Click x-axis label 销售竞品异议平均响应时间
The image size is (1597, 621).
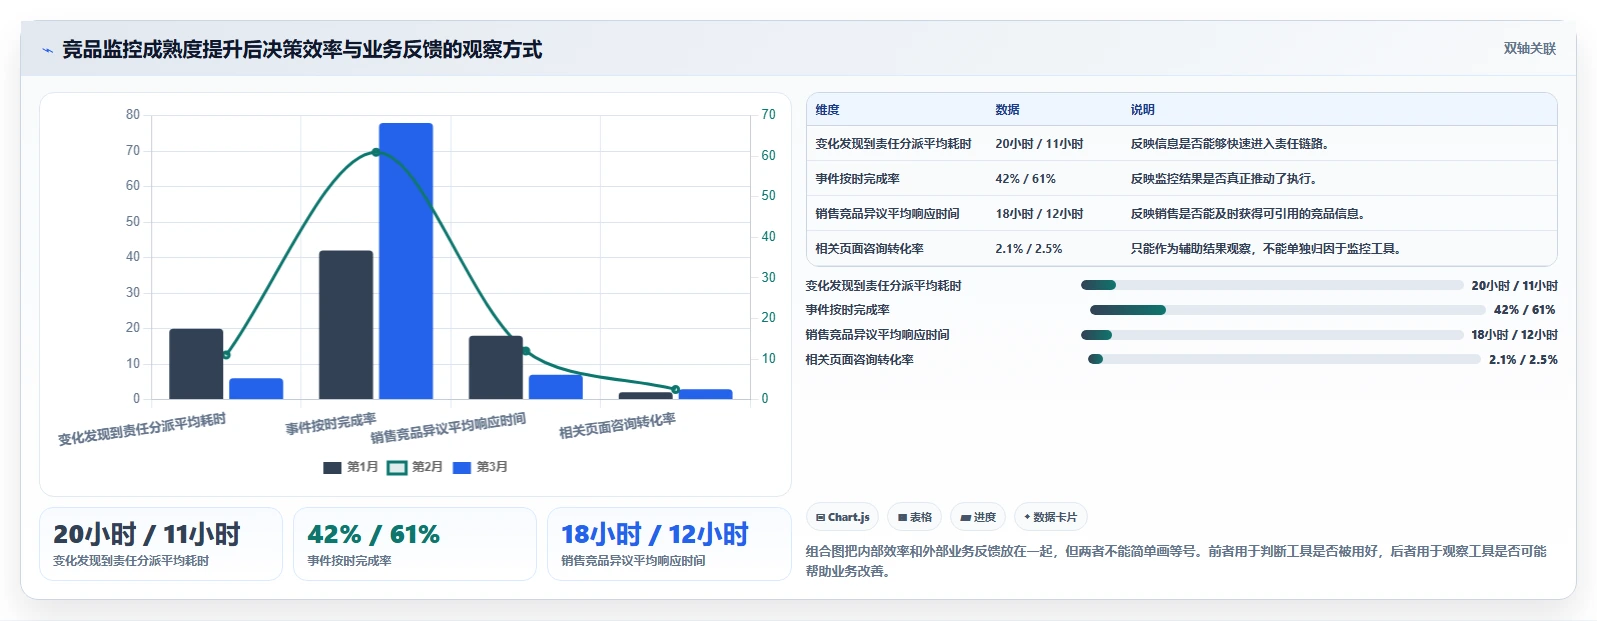448,428
